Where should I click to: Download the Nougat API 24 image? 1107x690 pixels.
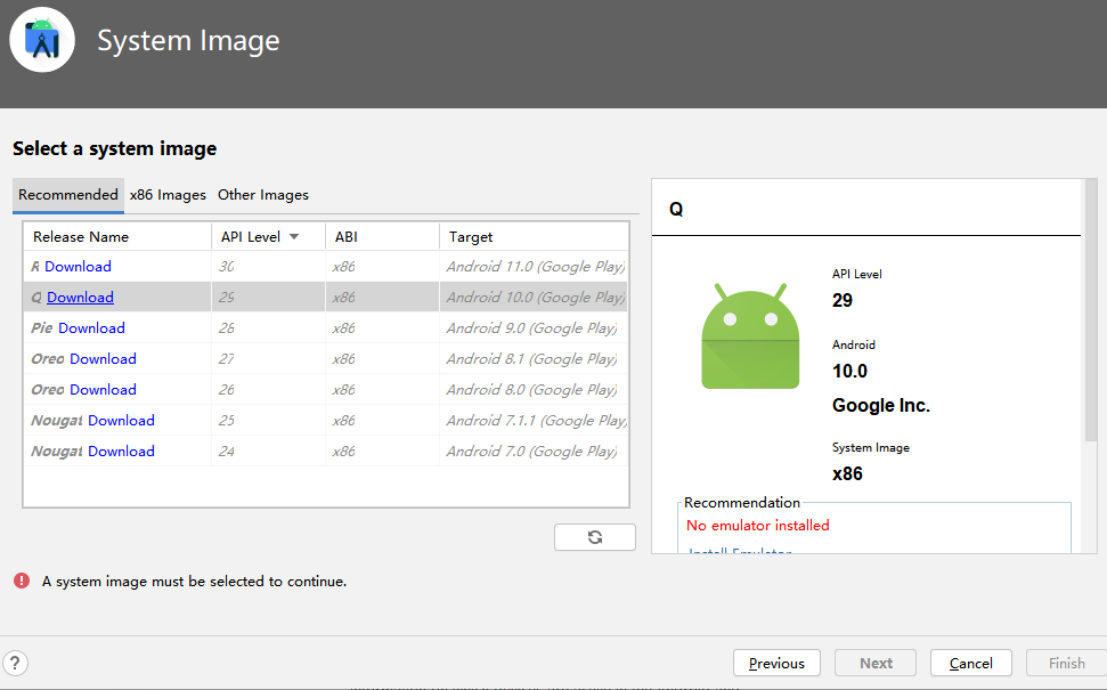121,451
